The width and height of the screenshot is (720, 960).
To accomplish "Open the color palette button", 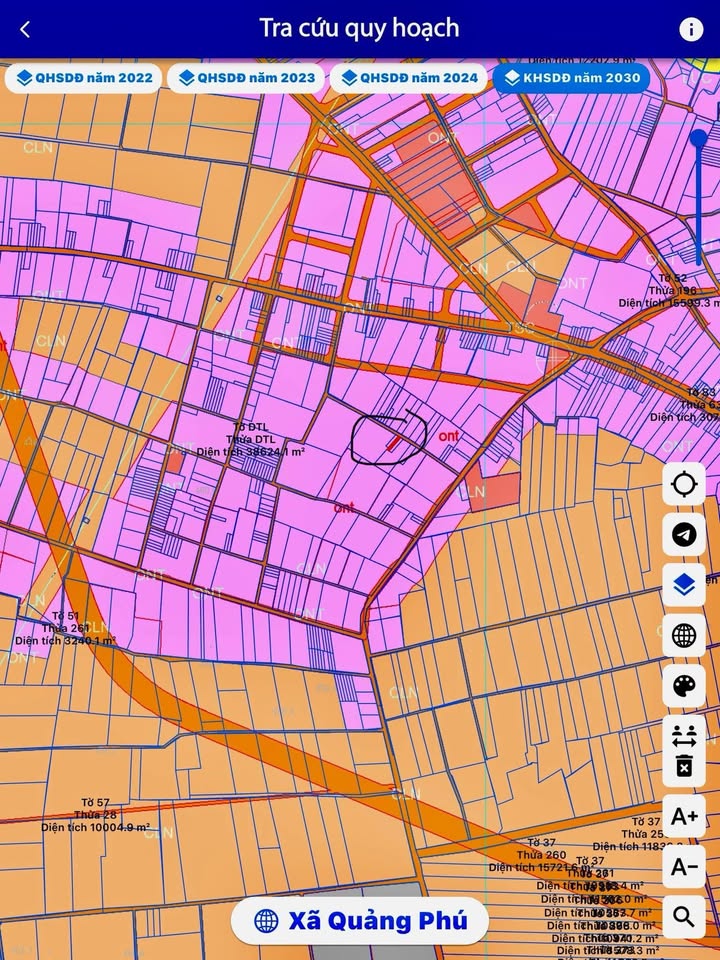I will pyautogui.click(x=684, y=686).
